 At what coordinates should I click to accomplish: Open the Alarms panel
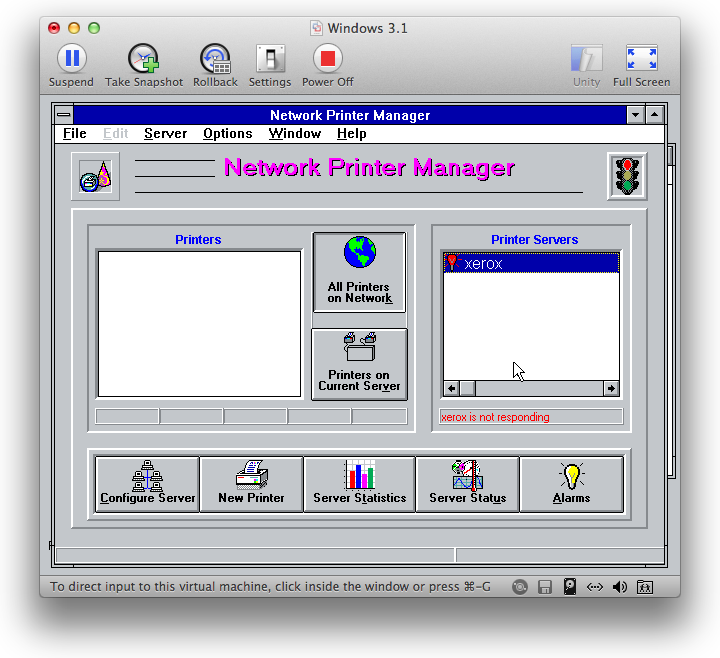[572, 484]
